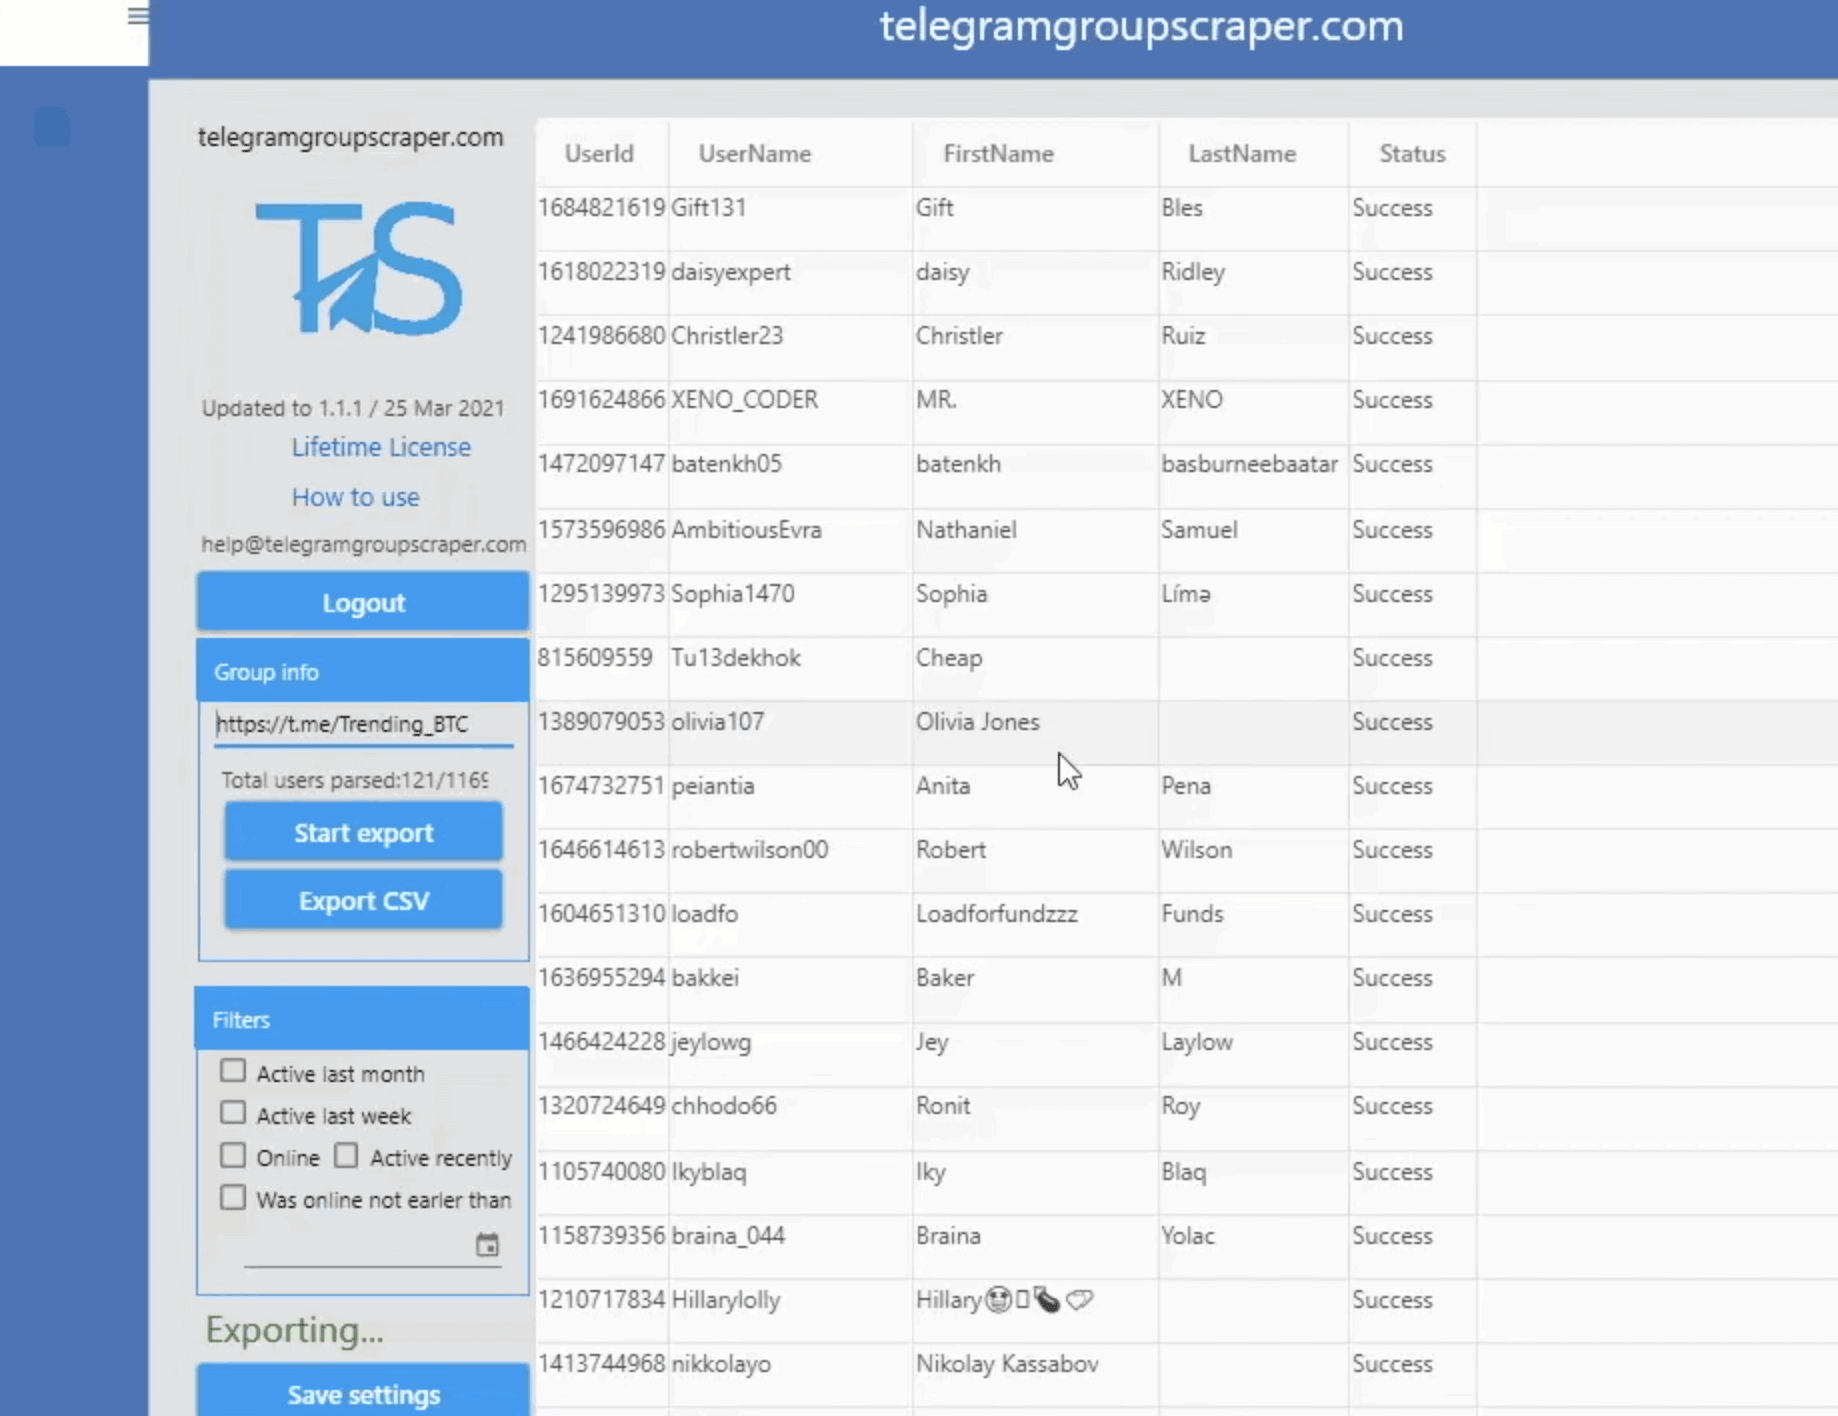Open the Lifetime License link
Image resolution: width=1838 pixels, height=1416 pixels.
tap(381, 447)
